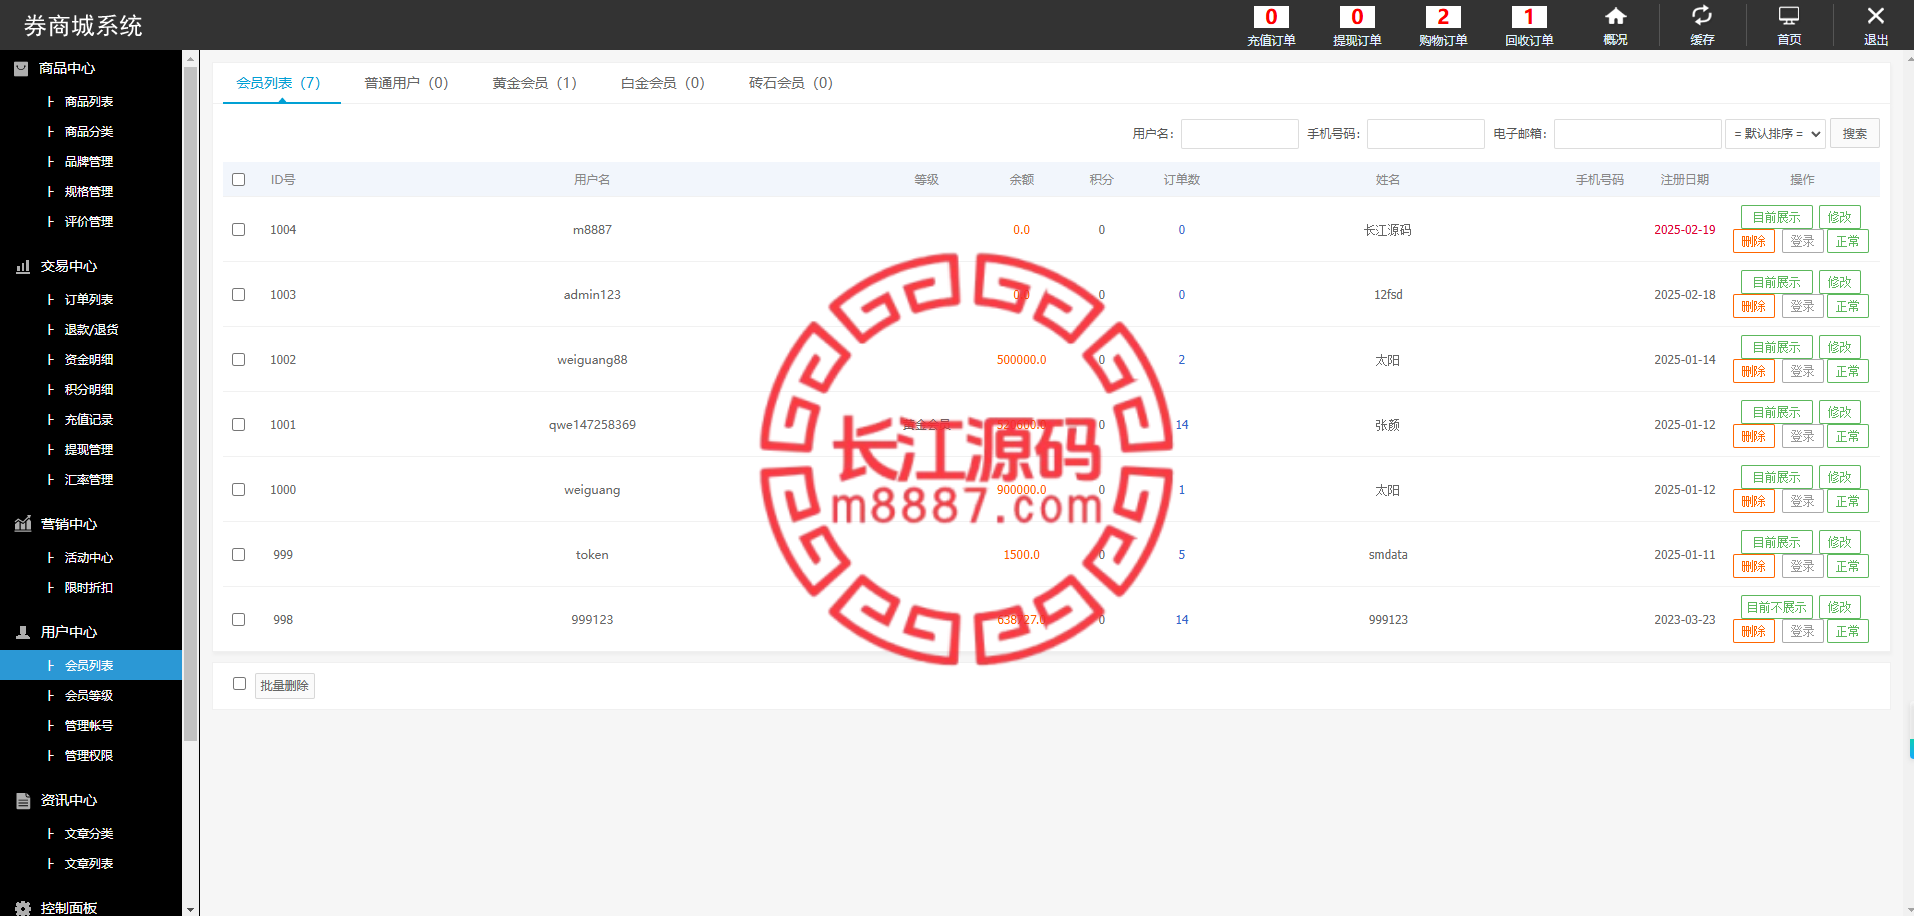Click 目前展示 for user token
The width and height of the screenshot is (1914, 916).
click(1776, 542)
